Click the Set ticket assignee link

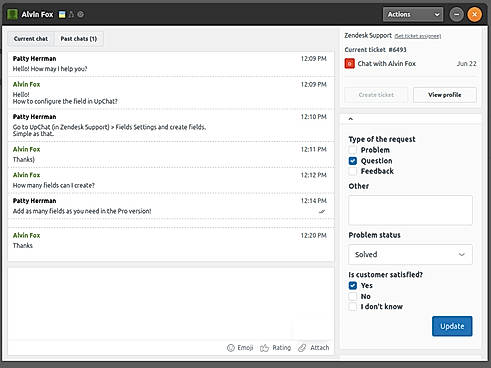pos(418,36)
